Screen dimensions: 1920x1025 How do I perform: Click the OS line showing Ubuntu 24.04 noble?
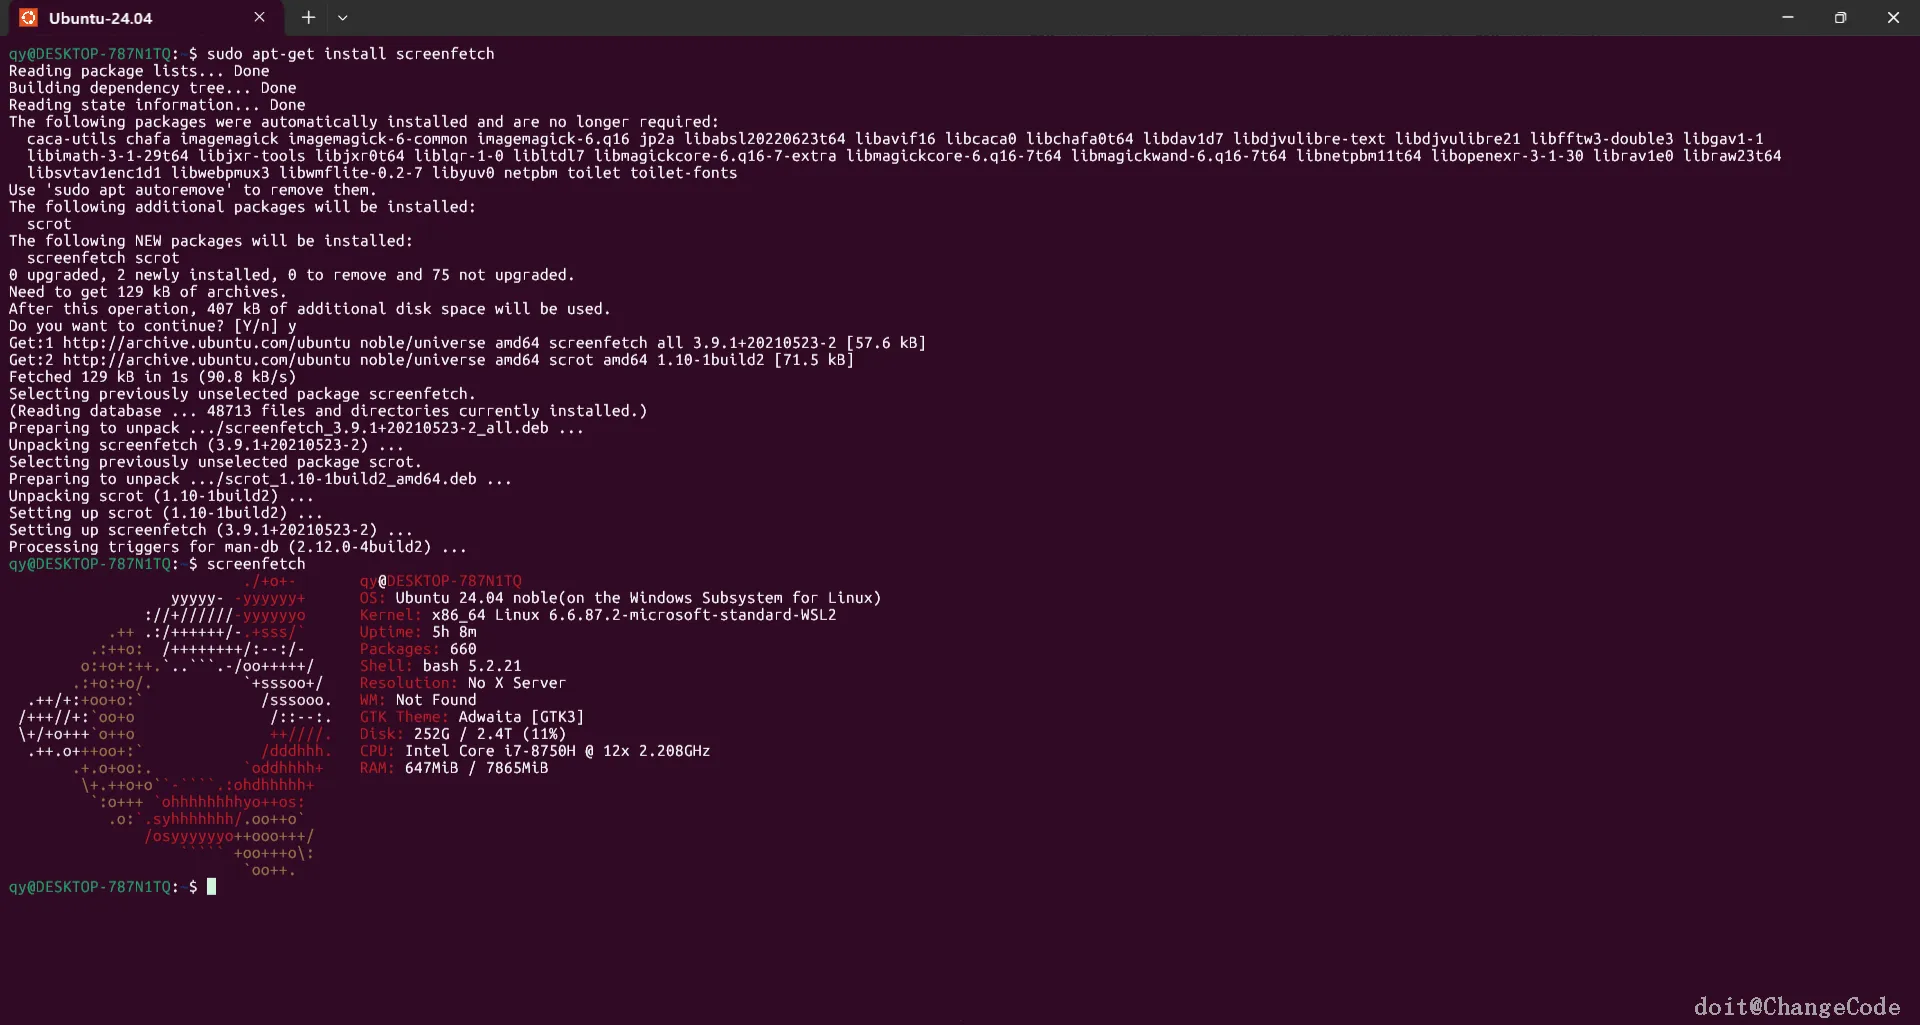coord(620,598)
